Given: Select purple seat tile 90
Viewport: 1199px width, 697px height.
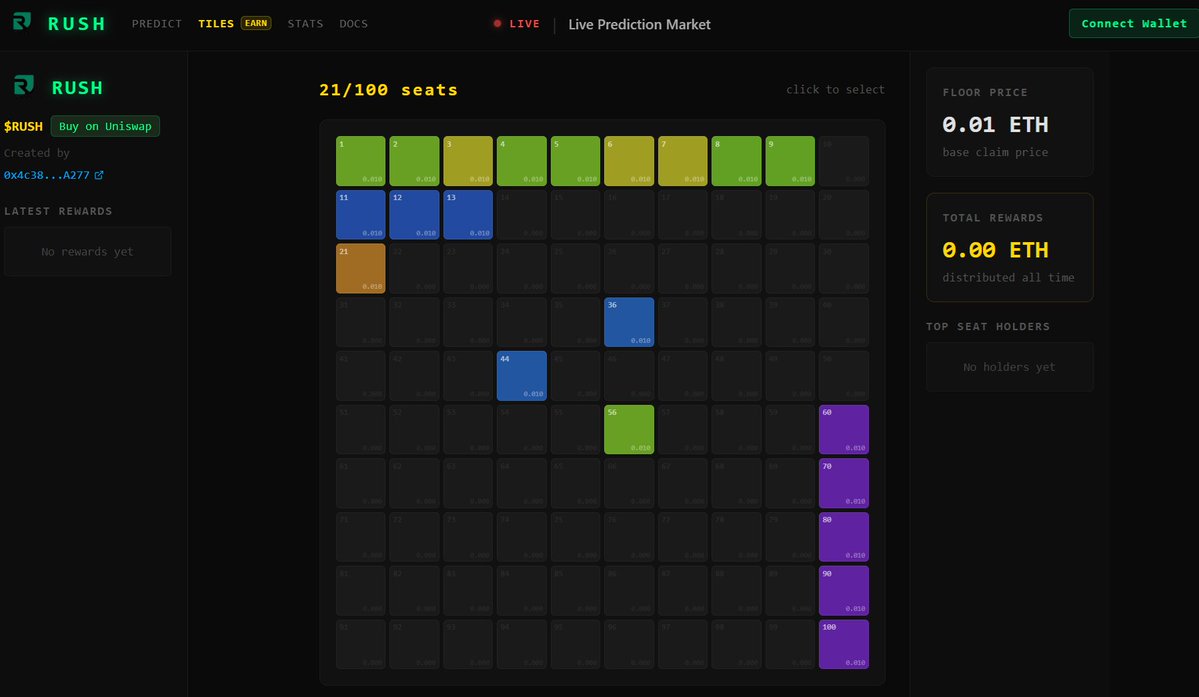Looking at the screenshot, I should (x=844, y=591).
